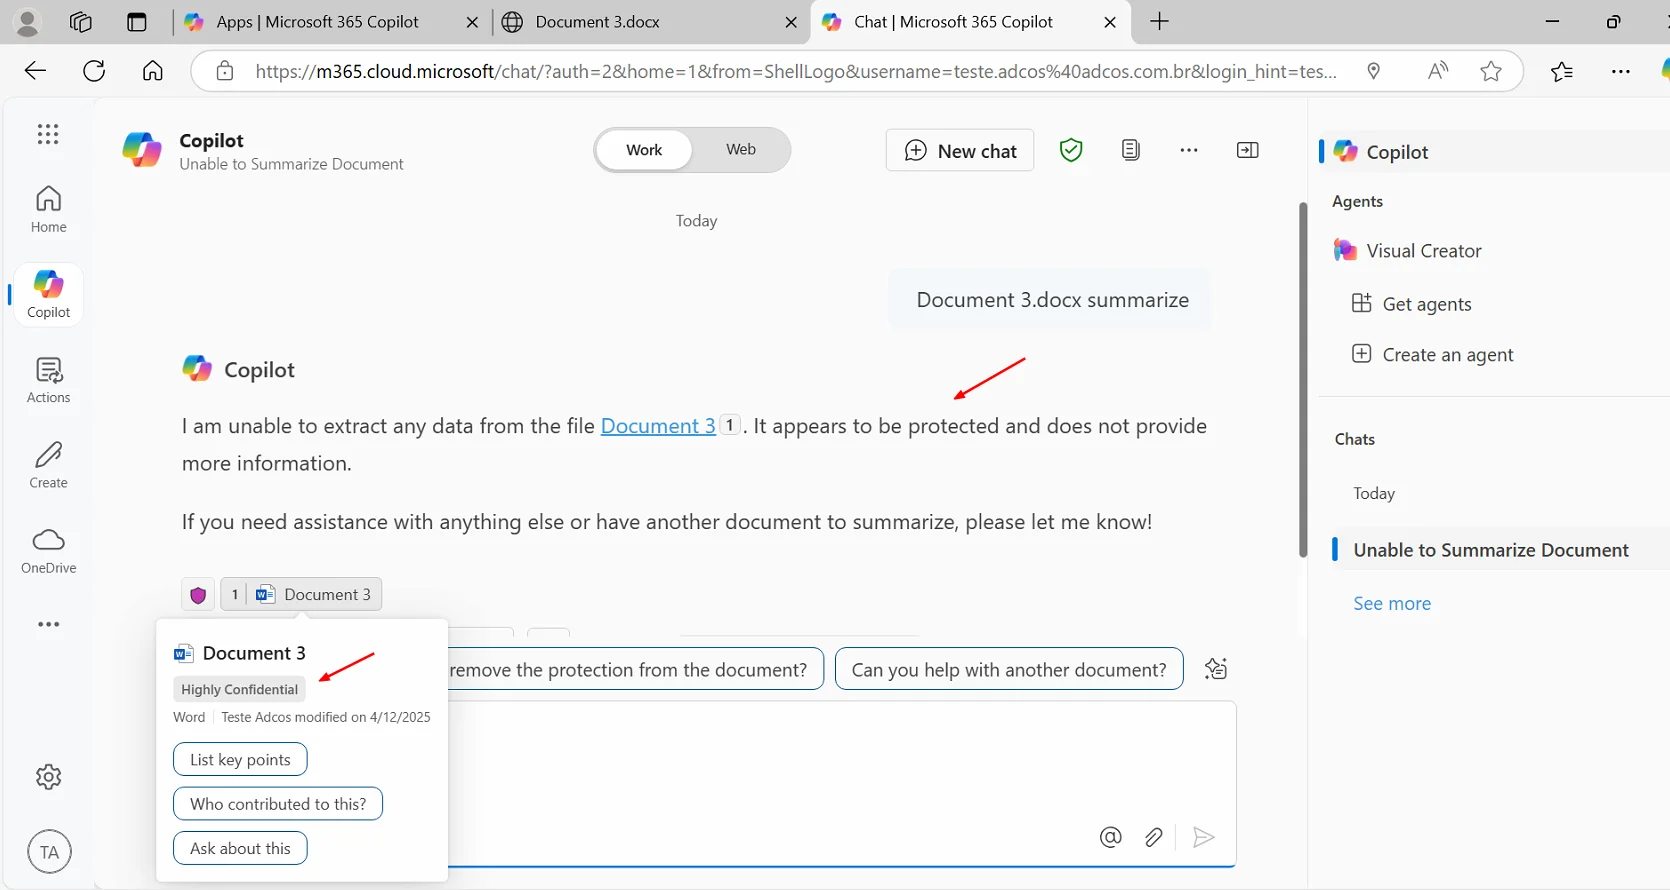Viewport: 1670px width, 890px height.
Task: Click the browser address bar URL
Action: click(x=796, y=71)
